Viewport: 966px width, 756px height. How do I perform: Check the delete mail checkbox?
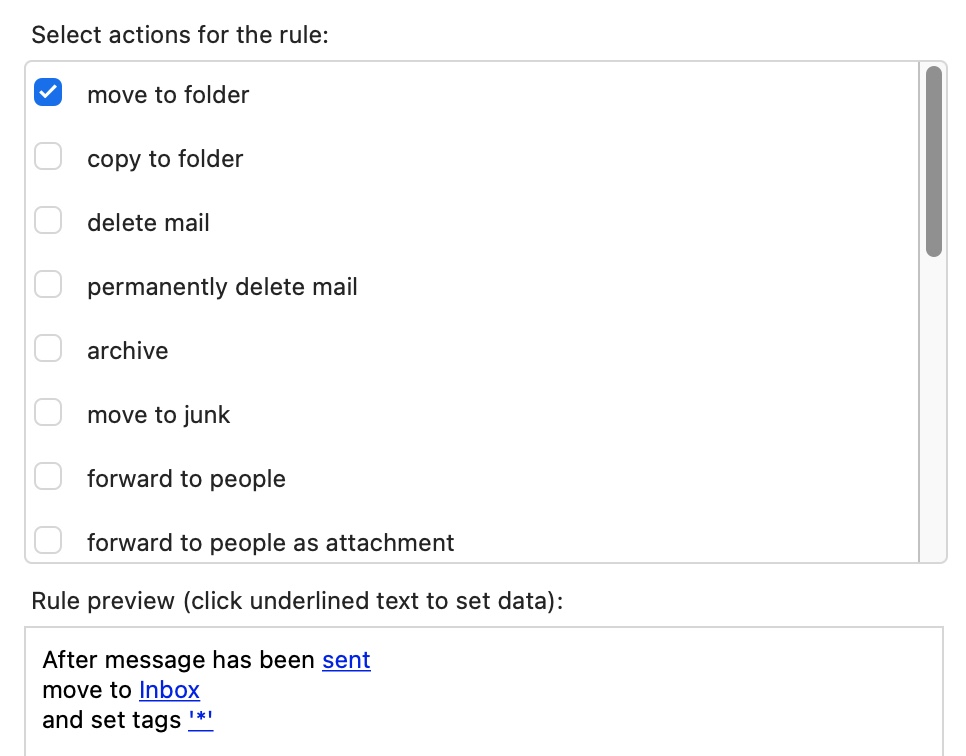tap(48, 221)
